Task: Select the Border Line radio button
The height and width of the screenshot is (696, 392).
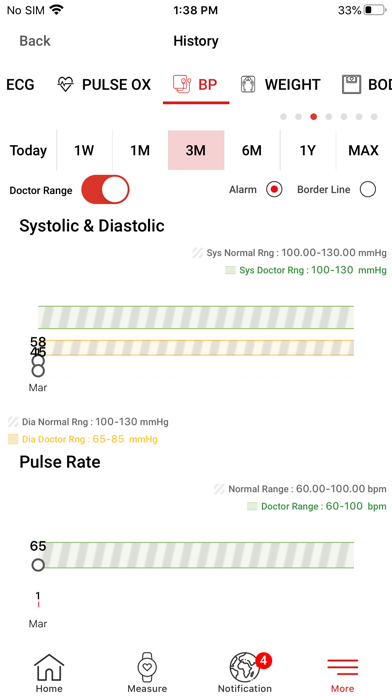Action: [x=368, y=190]
